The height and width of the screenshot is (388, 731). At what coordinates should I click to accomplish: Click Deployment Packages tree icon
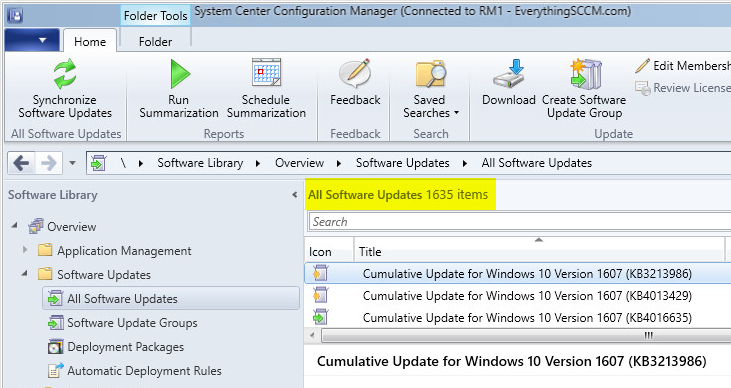click(x=55, y=346)
